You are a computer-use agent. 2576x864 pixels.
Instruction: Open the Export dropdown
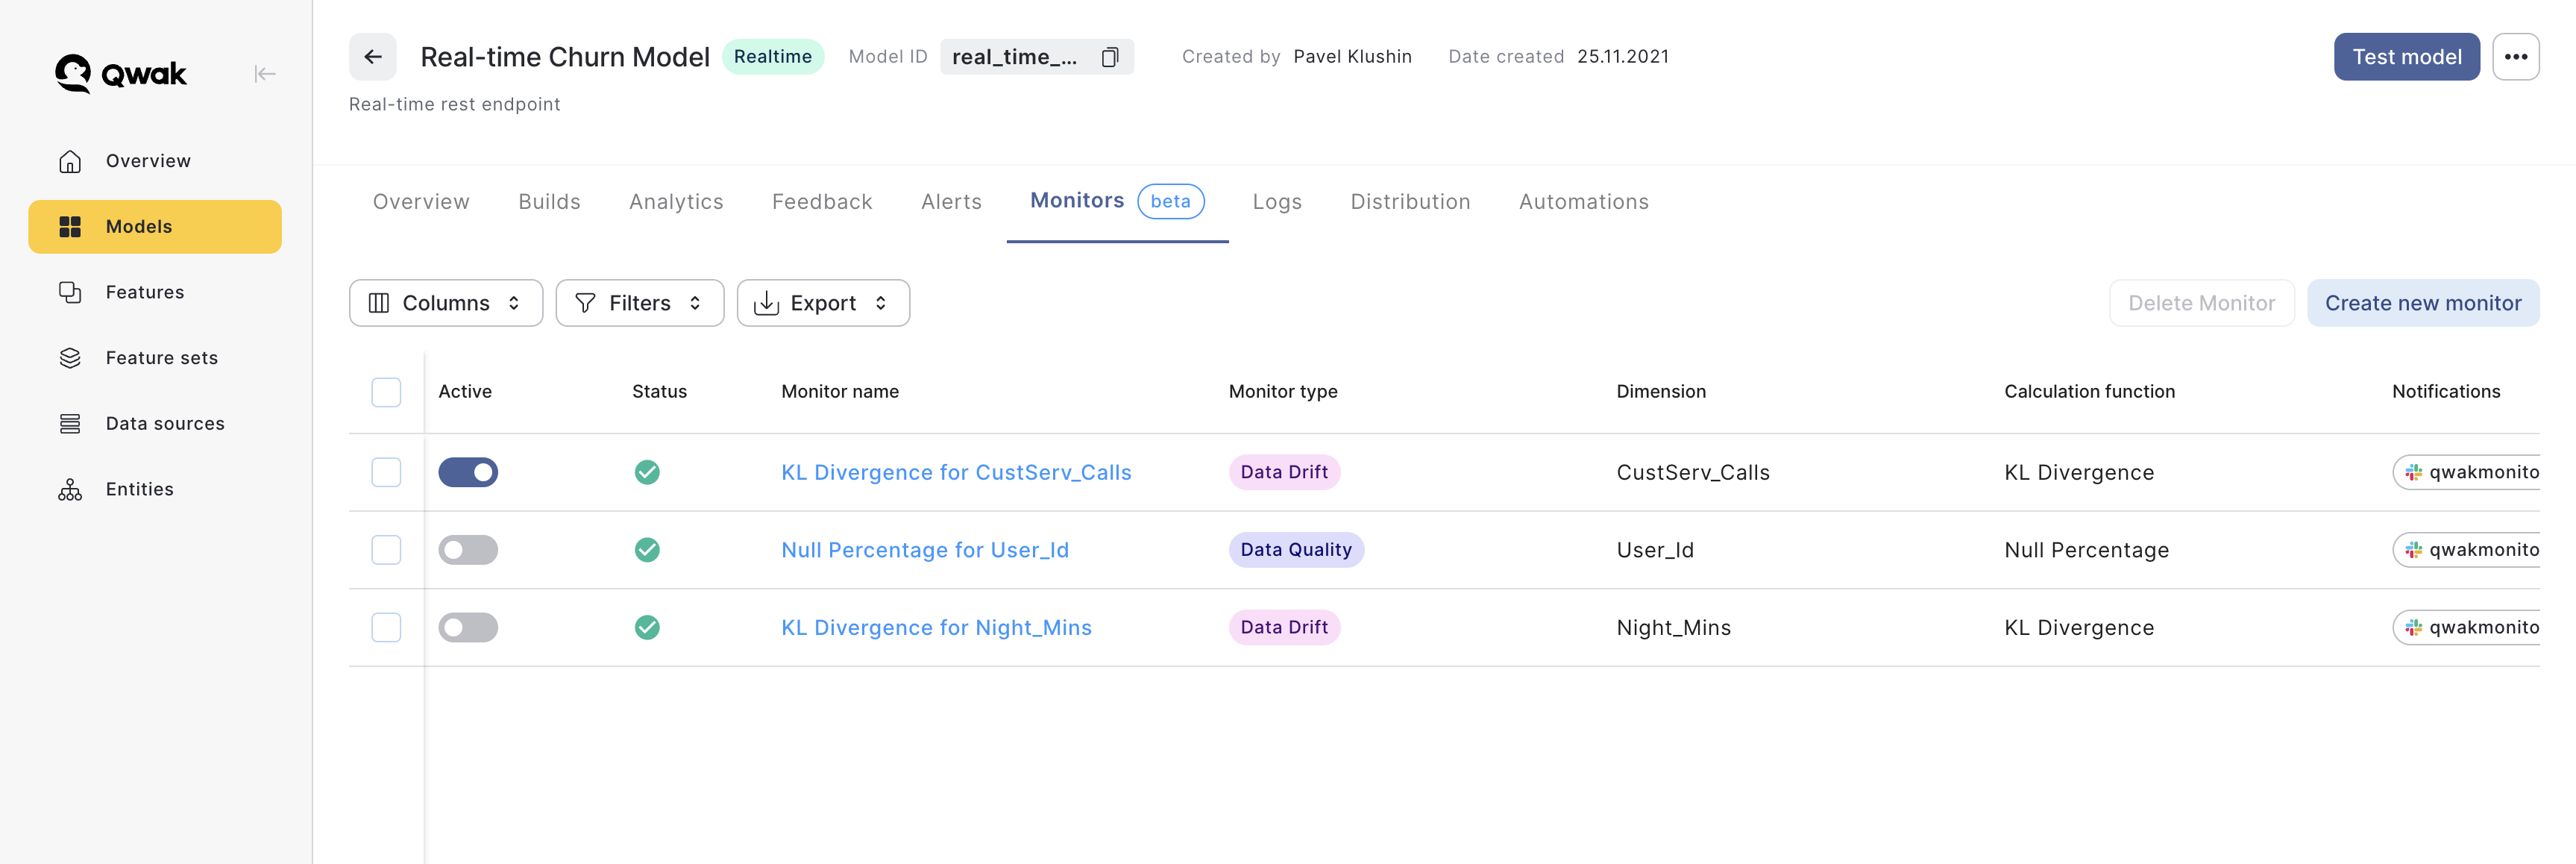pos(822,303)
